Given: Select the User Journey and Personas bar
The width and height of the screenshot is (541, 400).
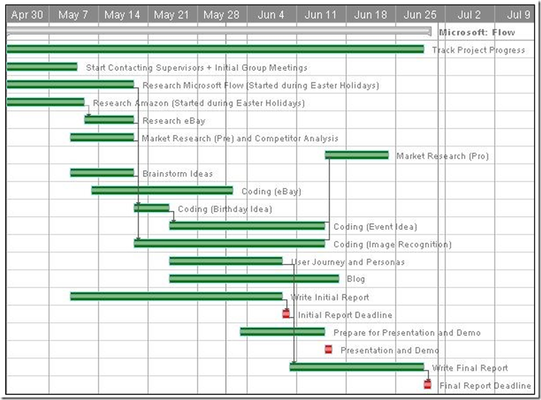Looking at the screenshot, I should (x=226, y=261).
